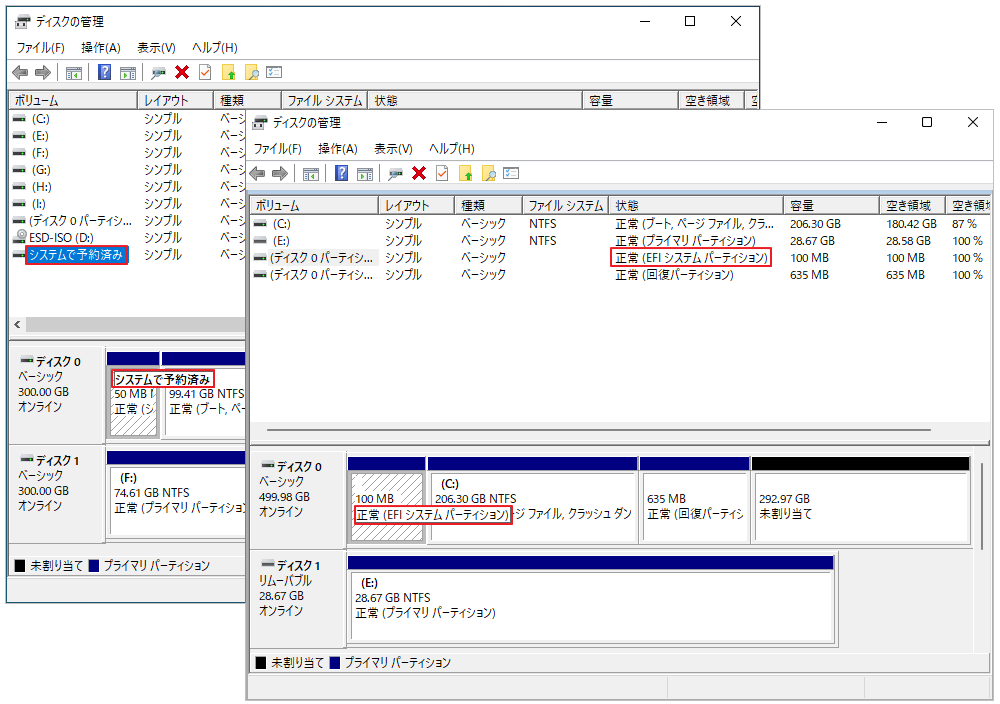Open ヘルプ(H) menu in front window
Viewport: 1000px width, 704px height.
[x=452, y=149]
